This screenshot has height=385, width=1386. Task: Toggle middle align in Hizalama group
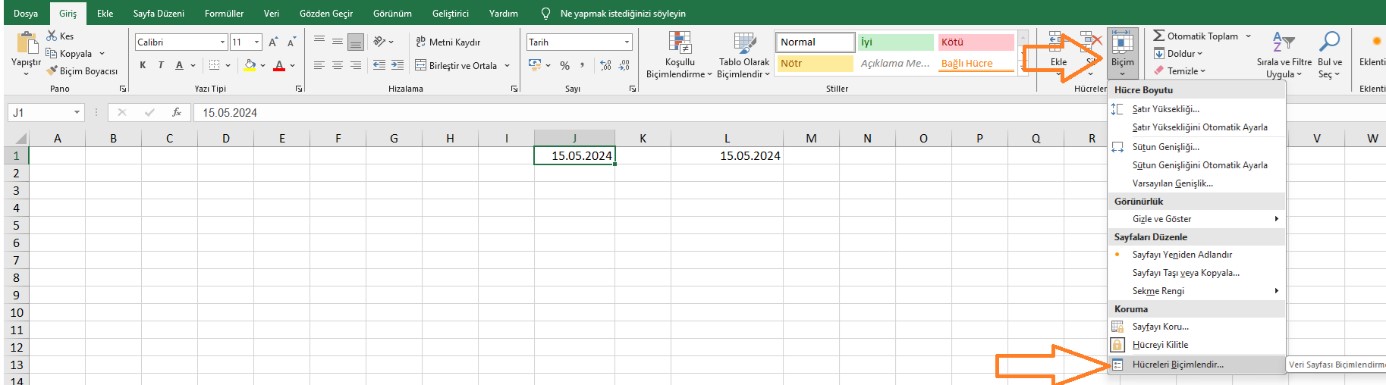pyautogui.click(x=337, y=42)
